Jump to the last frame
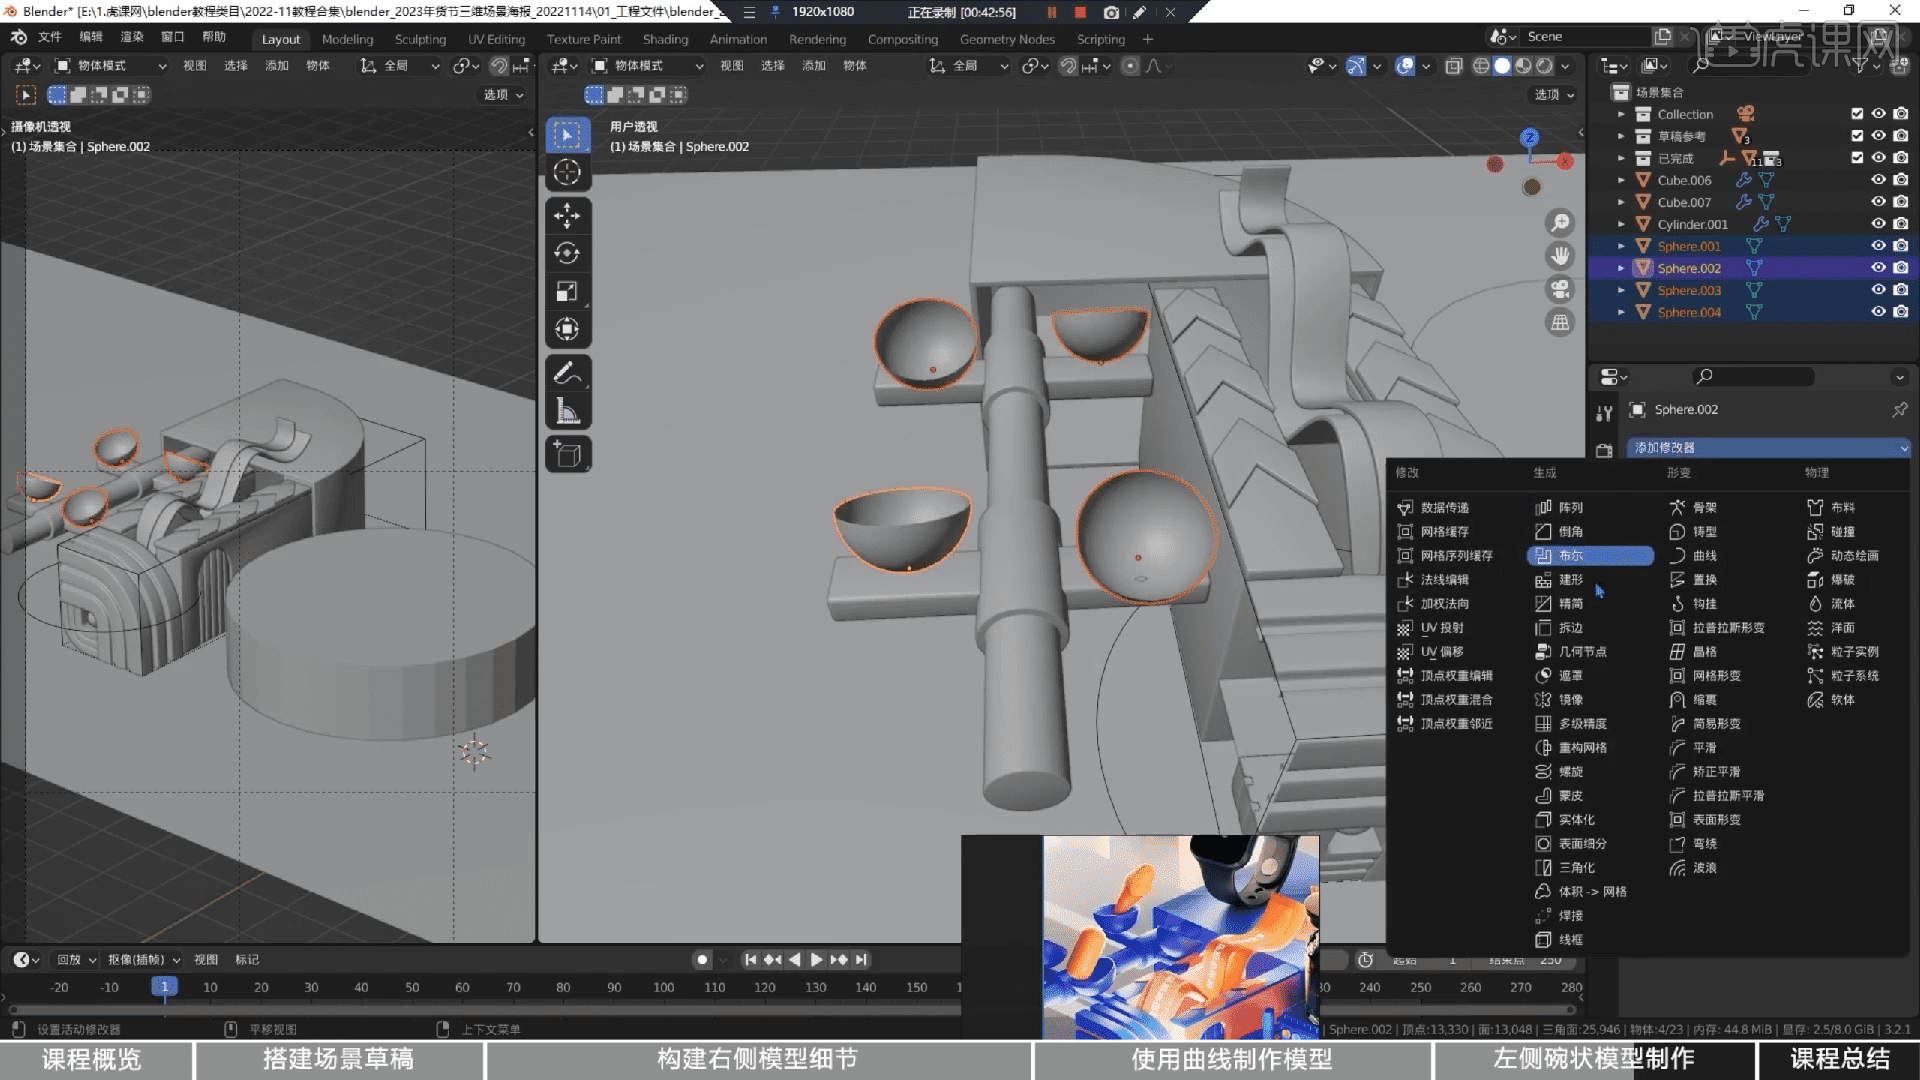The width and height of the screenshot is (1920, 1080). pyautogui.click(x=861, y=960)
